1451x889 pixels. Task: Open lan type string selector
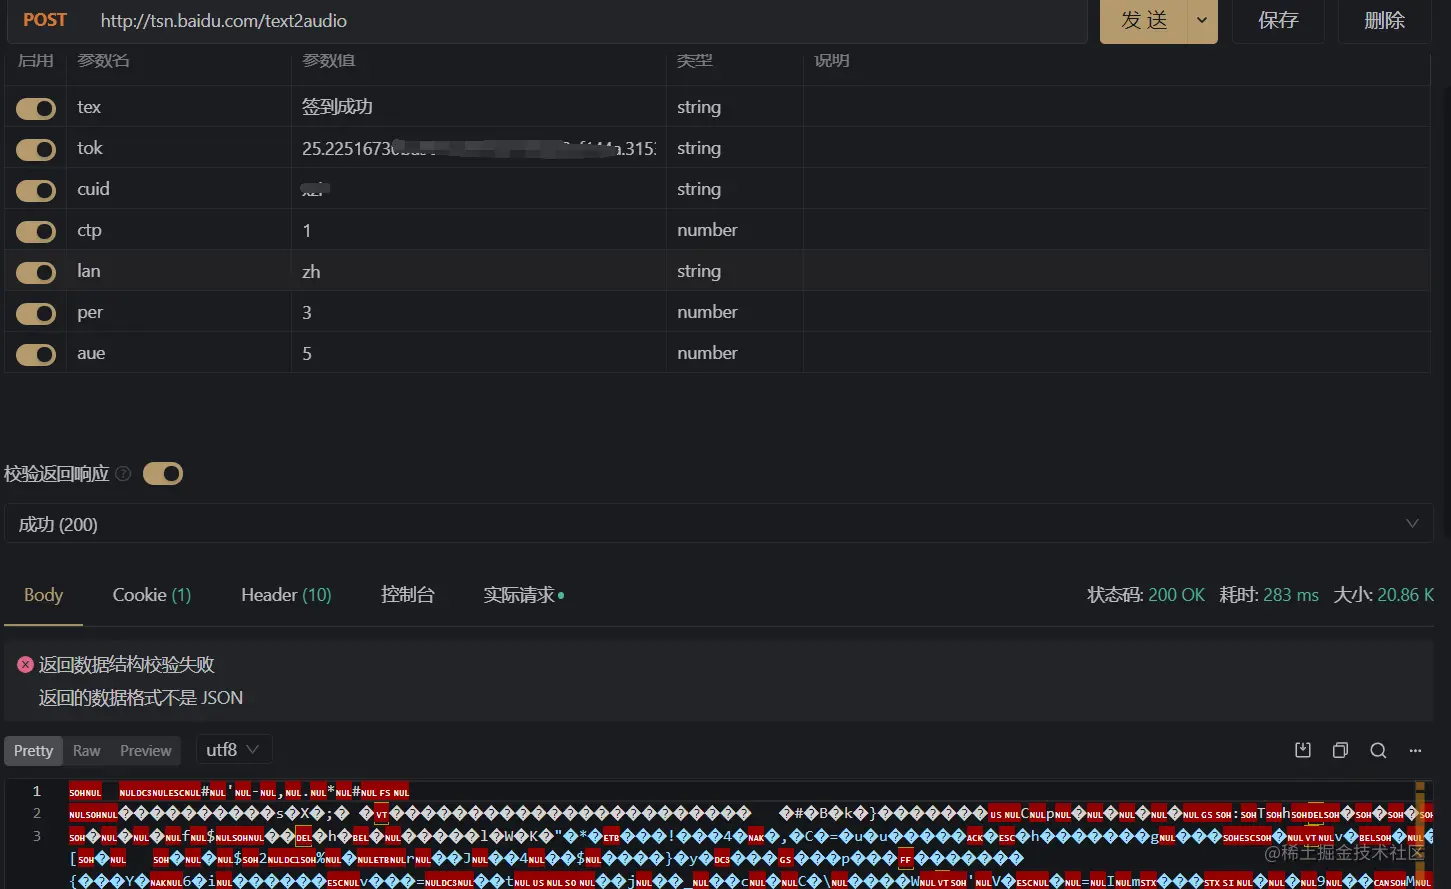point(734,271)
